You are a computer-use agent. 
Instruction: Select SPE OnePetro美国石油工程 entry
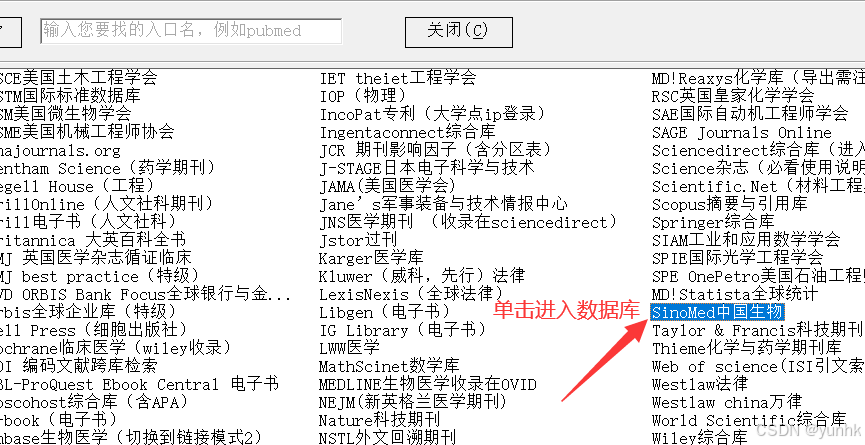click(x=758, y=276)
